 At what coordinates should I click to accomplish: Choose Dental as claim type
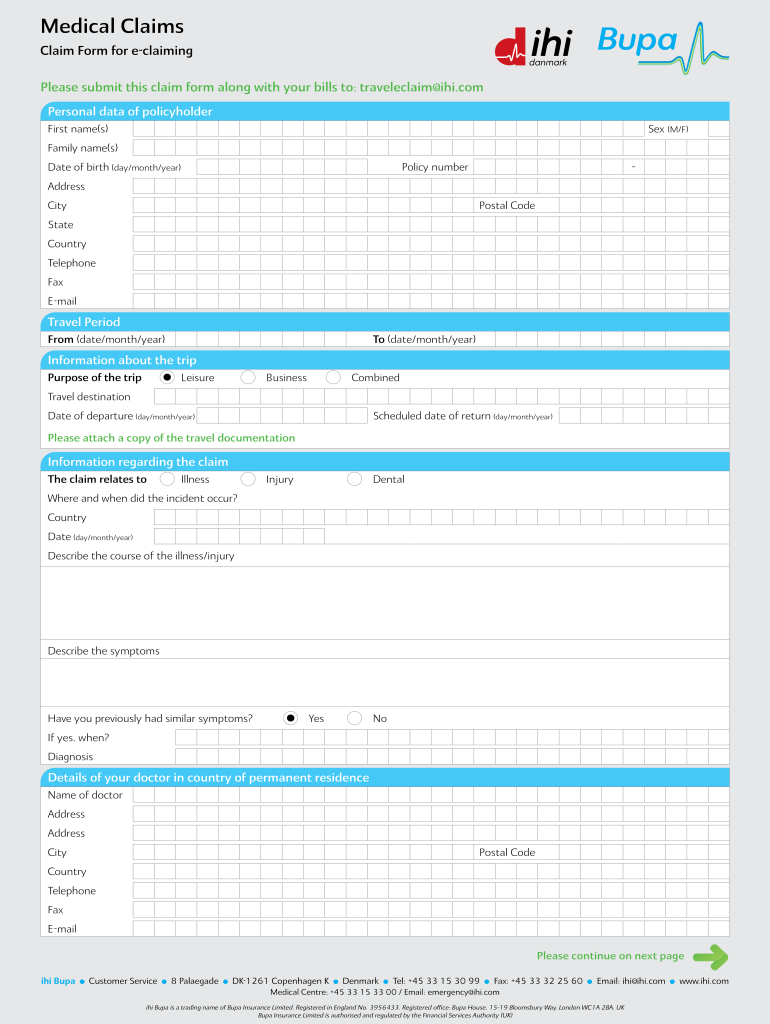tap(354, 479)
